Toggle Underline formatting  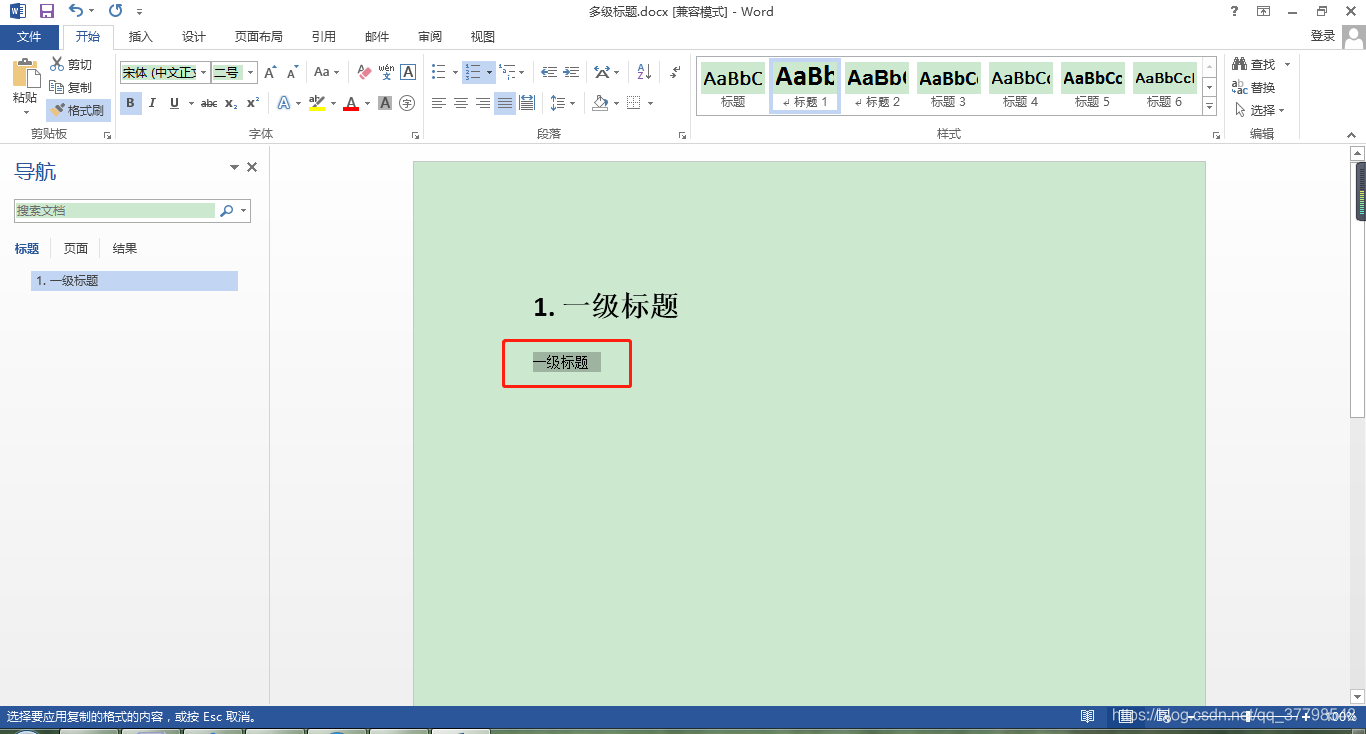point(174,103)
